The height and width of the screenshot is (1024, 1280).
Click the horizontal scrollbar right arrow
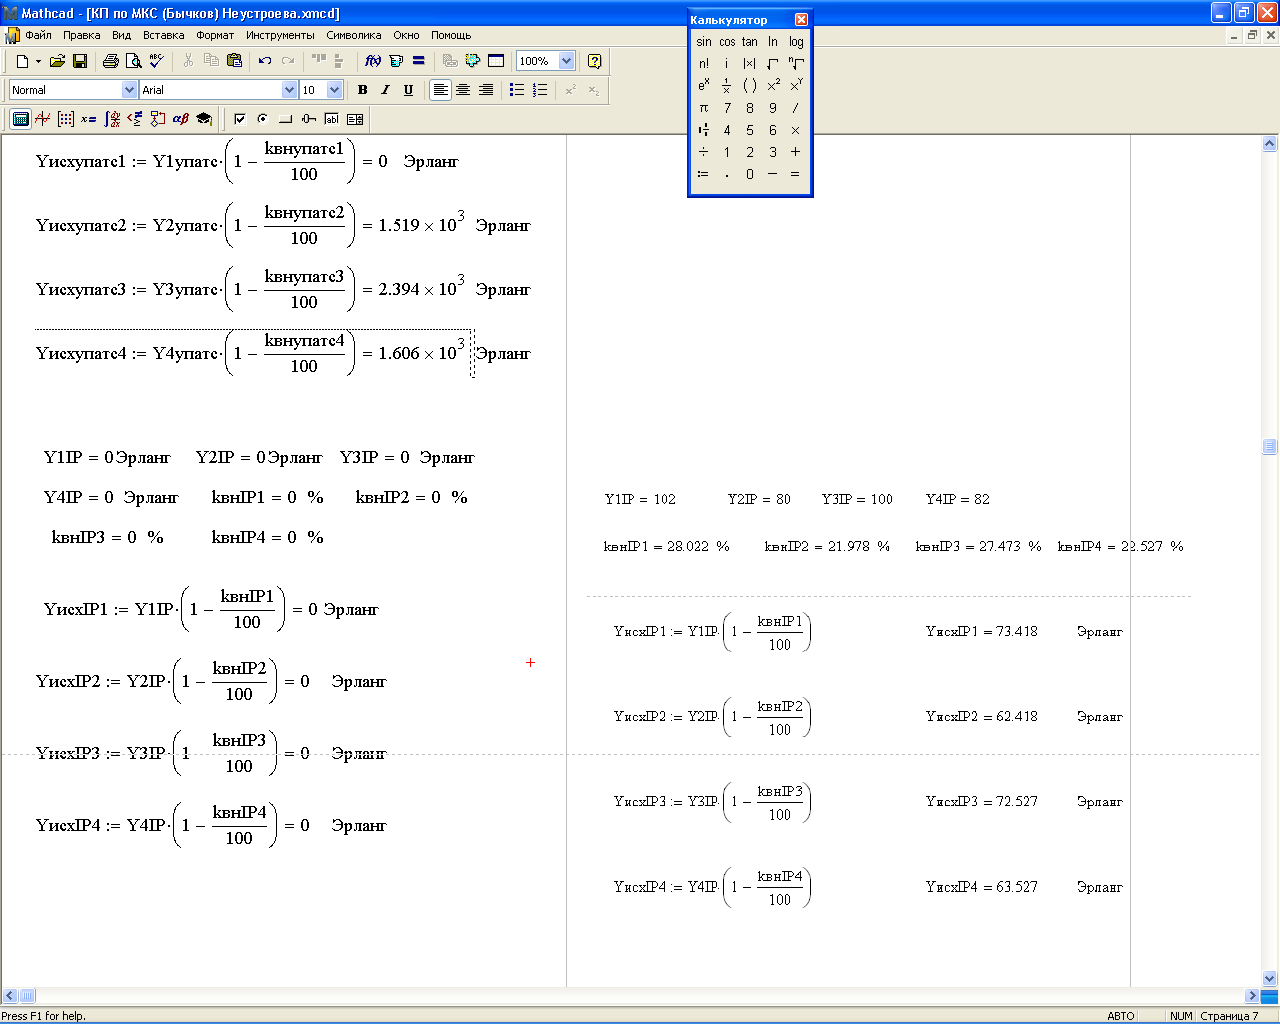click(1252, 996)
